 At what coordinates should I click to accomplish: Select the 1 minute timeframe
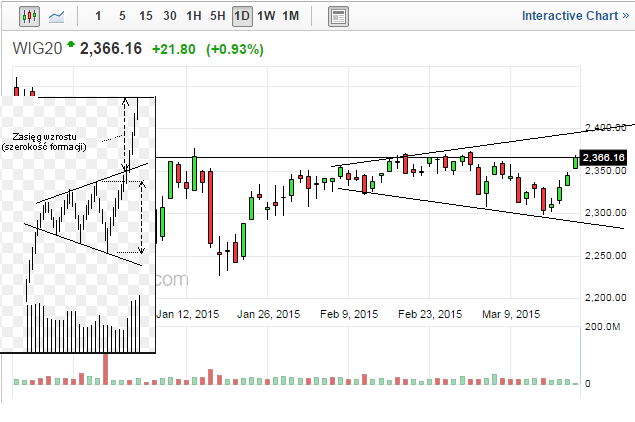pyautogui.click(x=98, y=16)
